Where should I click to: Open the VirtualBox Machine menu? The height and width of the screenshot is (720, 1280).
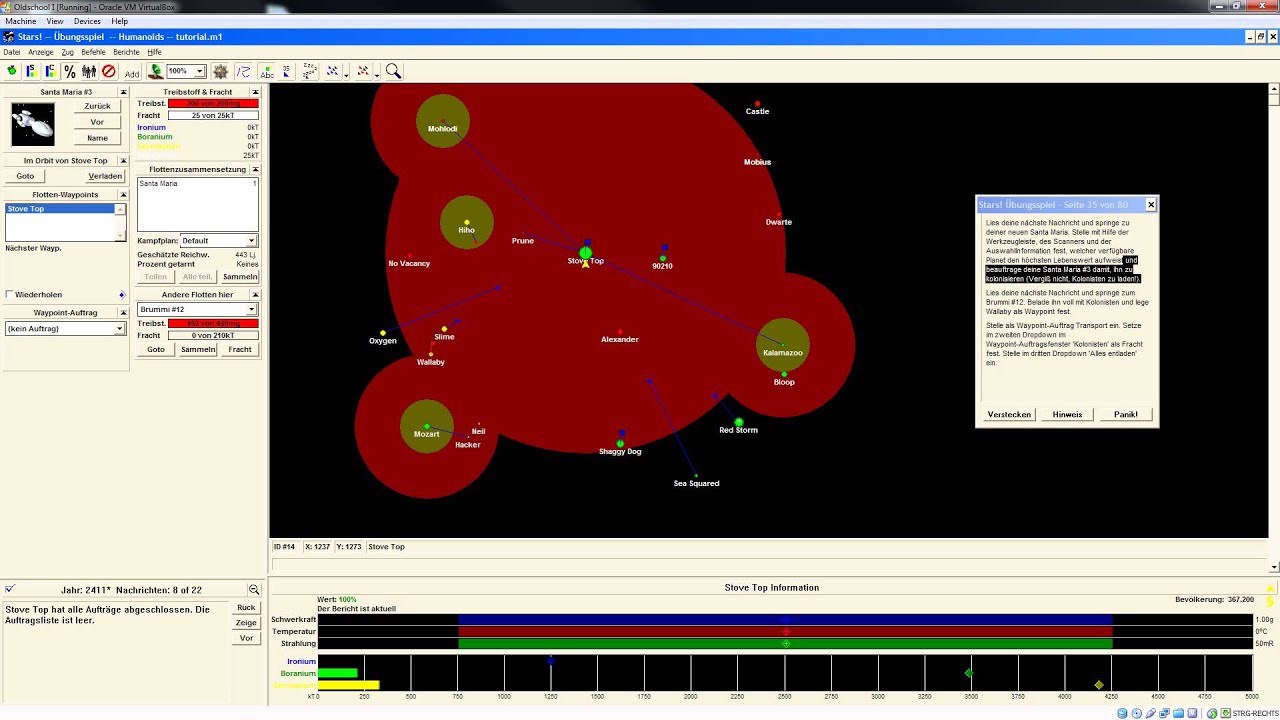21,21
